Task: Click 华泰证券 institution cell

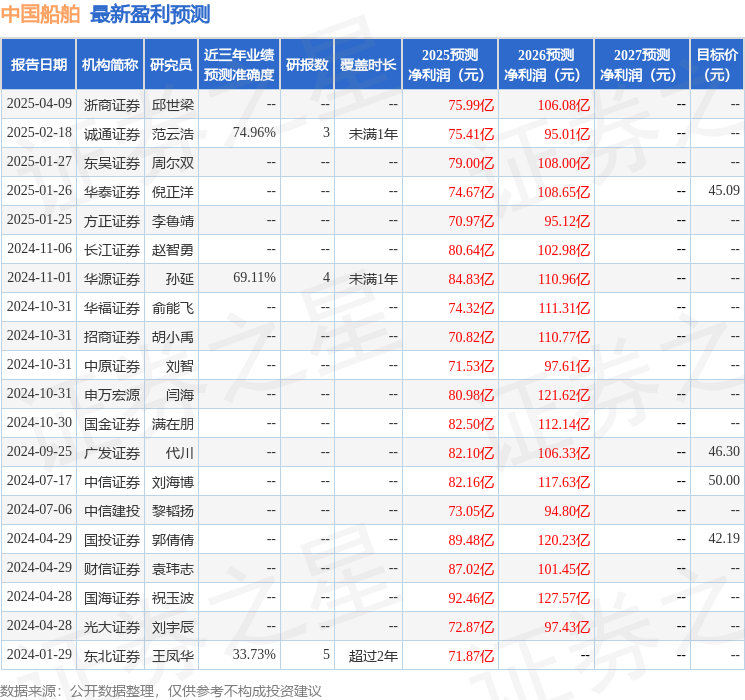Action: click(112, 192)
